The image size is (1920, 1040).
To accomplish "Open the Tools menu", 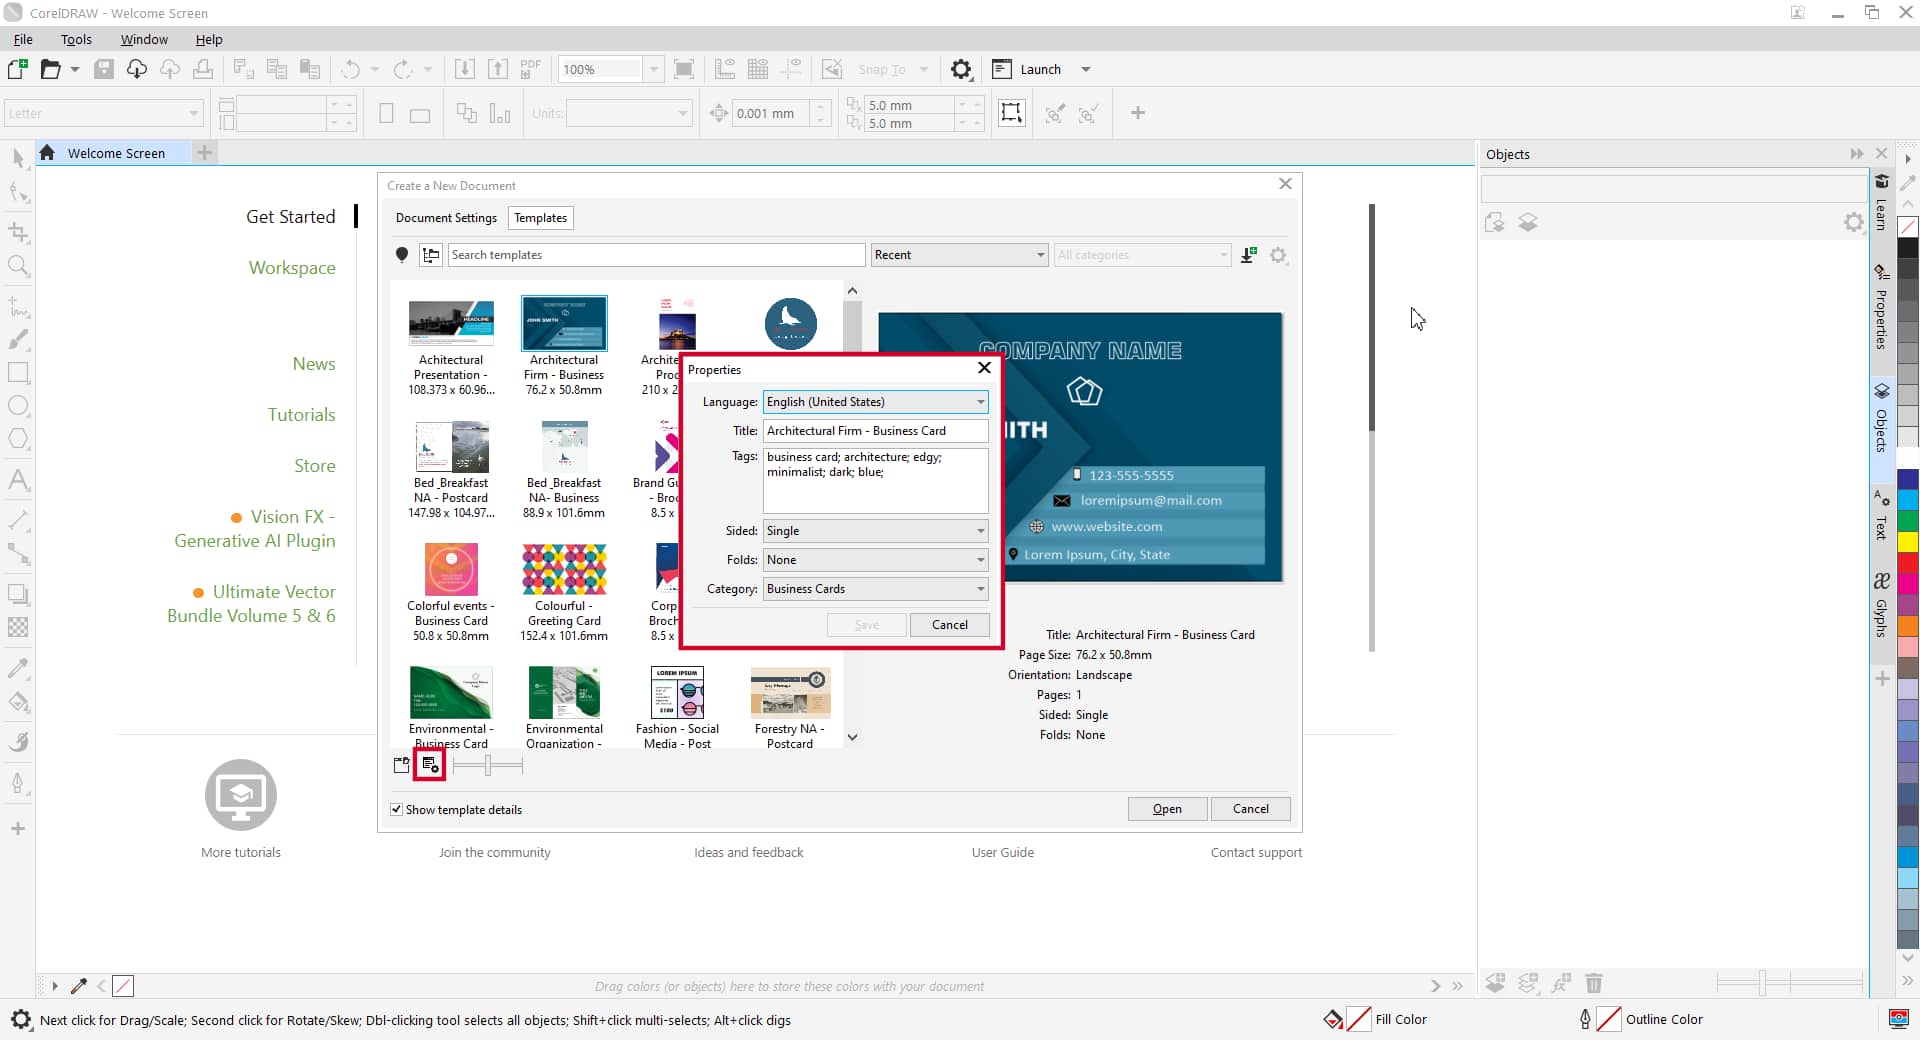I will 76,39.
